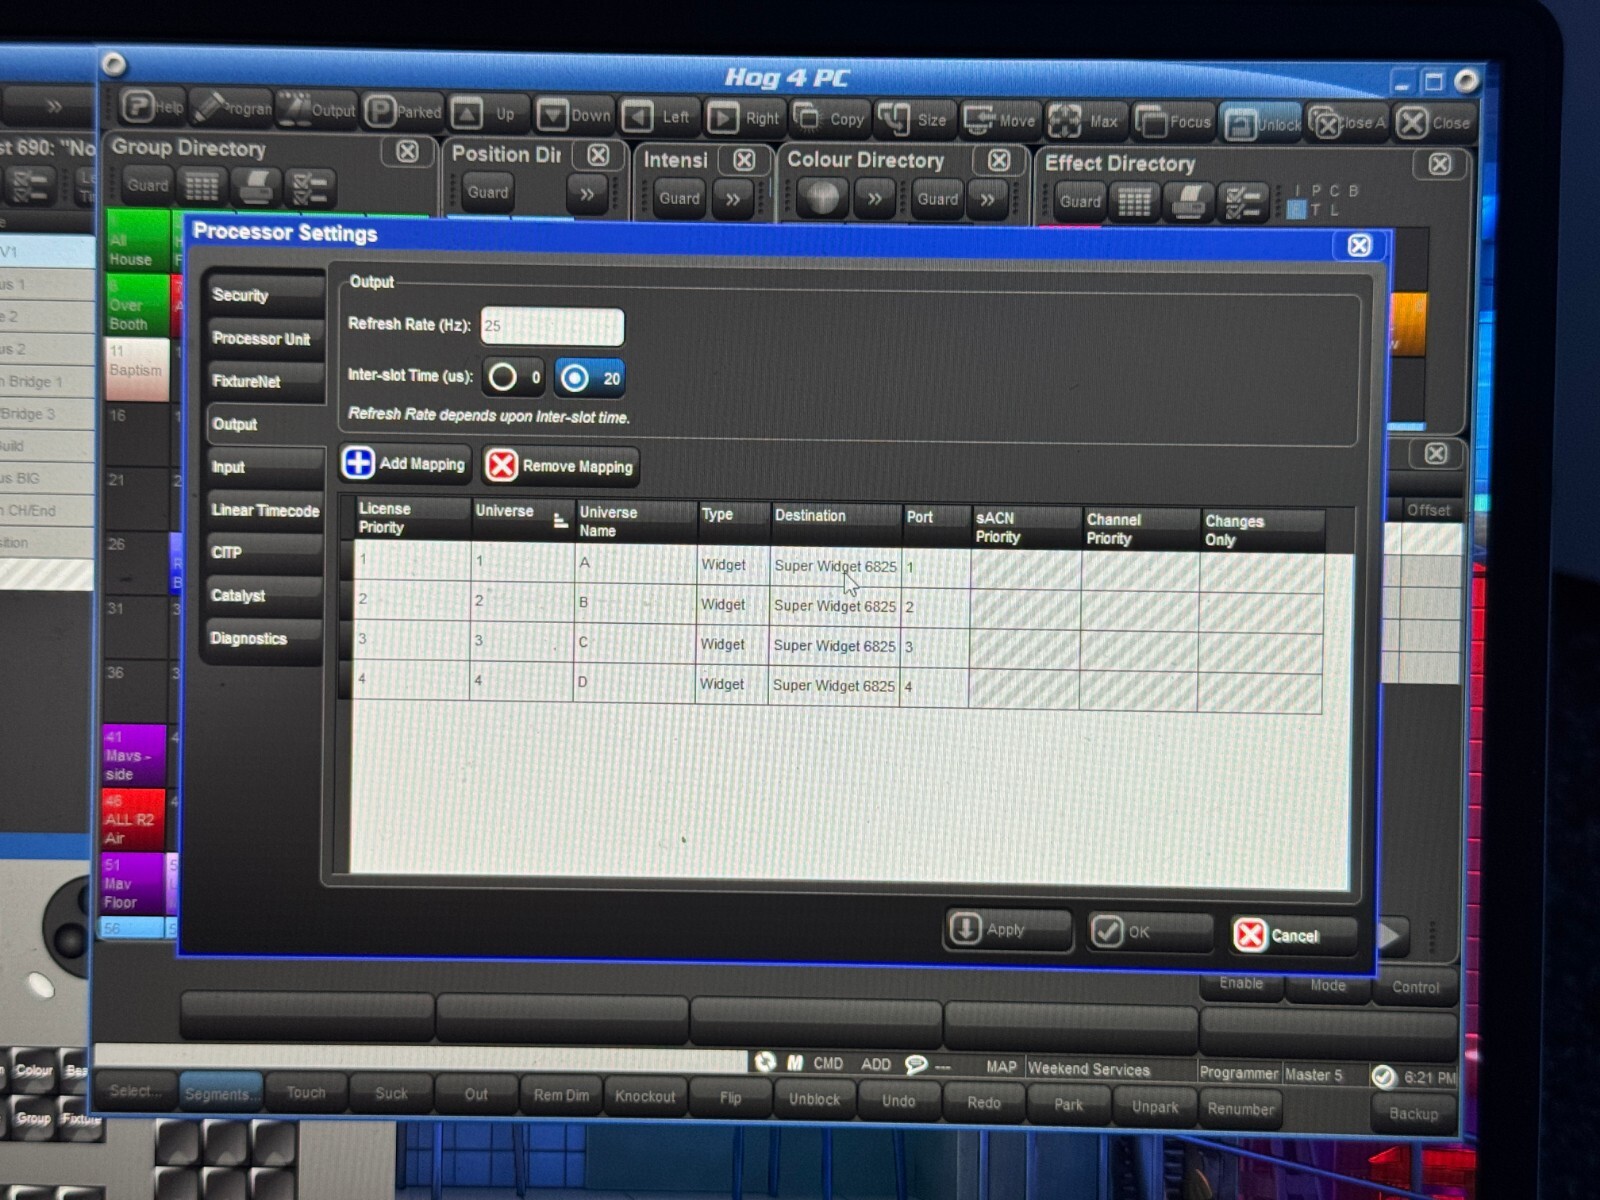Open the Catalyst settings tab
The height and width of the screenshot is (1200, 1600).
pyautogui.click(x=264, y=595)
